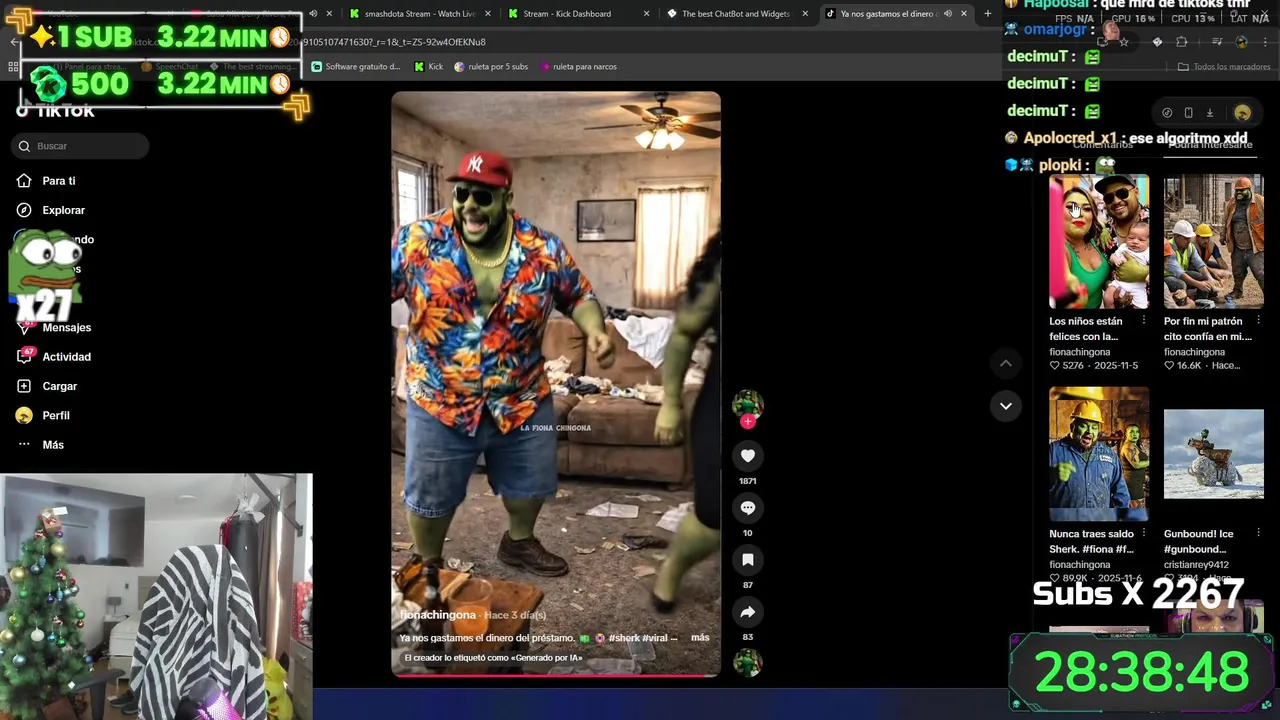
Task: Switch to the Comentarios tab
Action: pos(1102,145)
